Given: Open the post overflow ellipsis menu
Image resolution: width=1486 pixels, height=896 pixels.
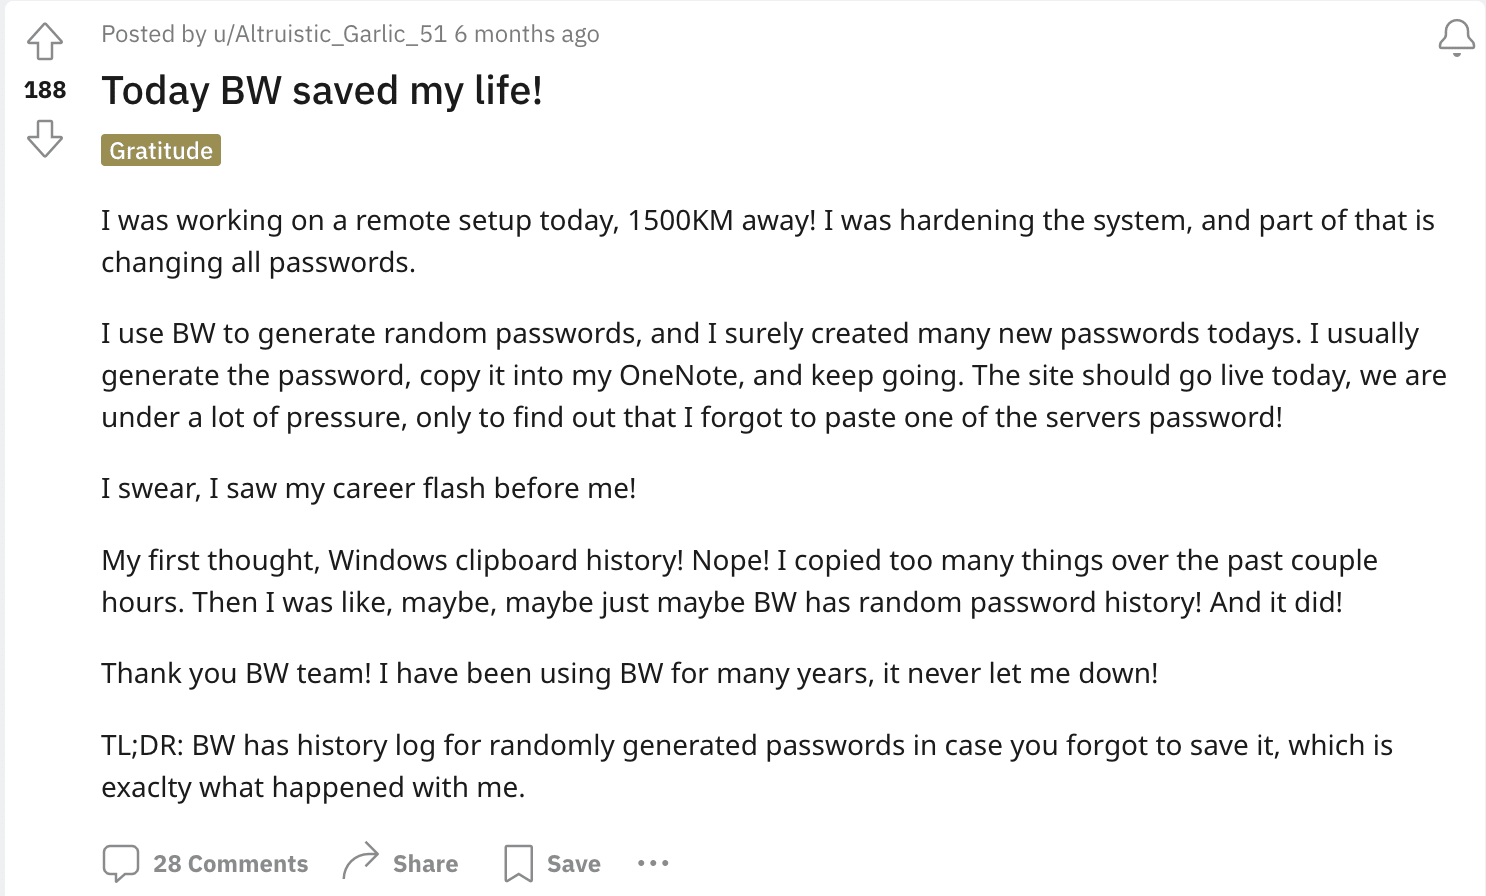Looking at the screenshot, I should [x=651, y=862].
